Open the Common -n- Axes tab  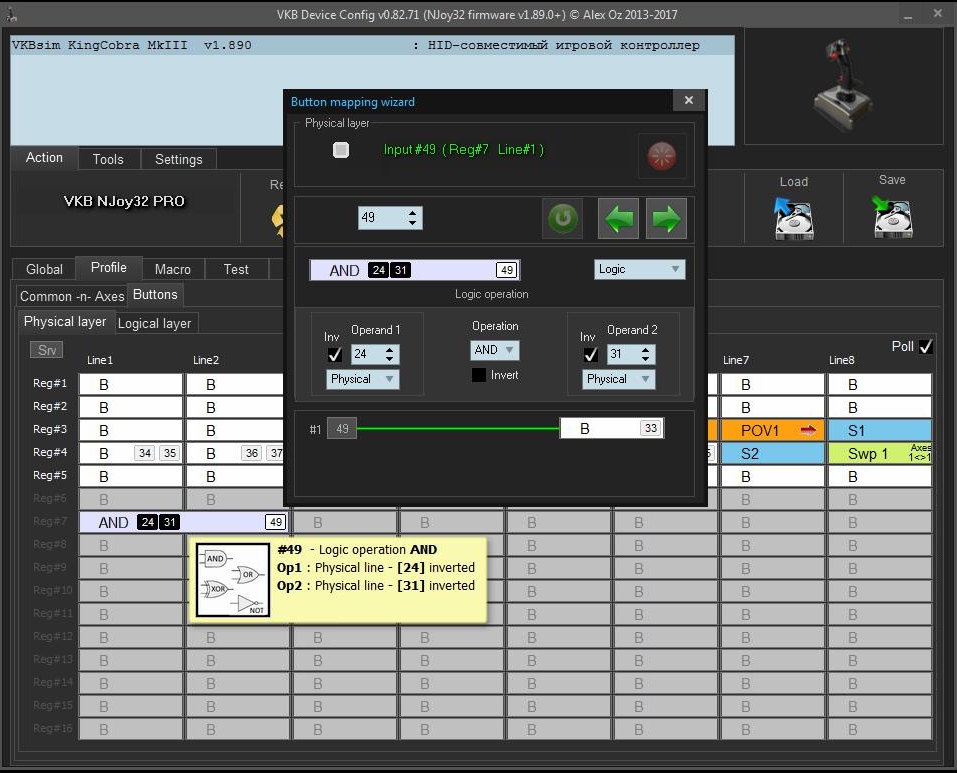pos(72,297)
